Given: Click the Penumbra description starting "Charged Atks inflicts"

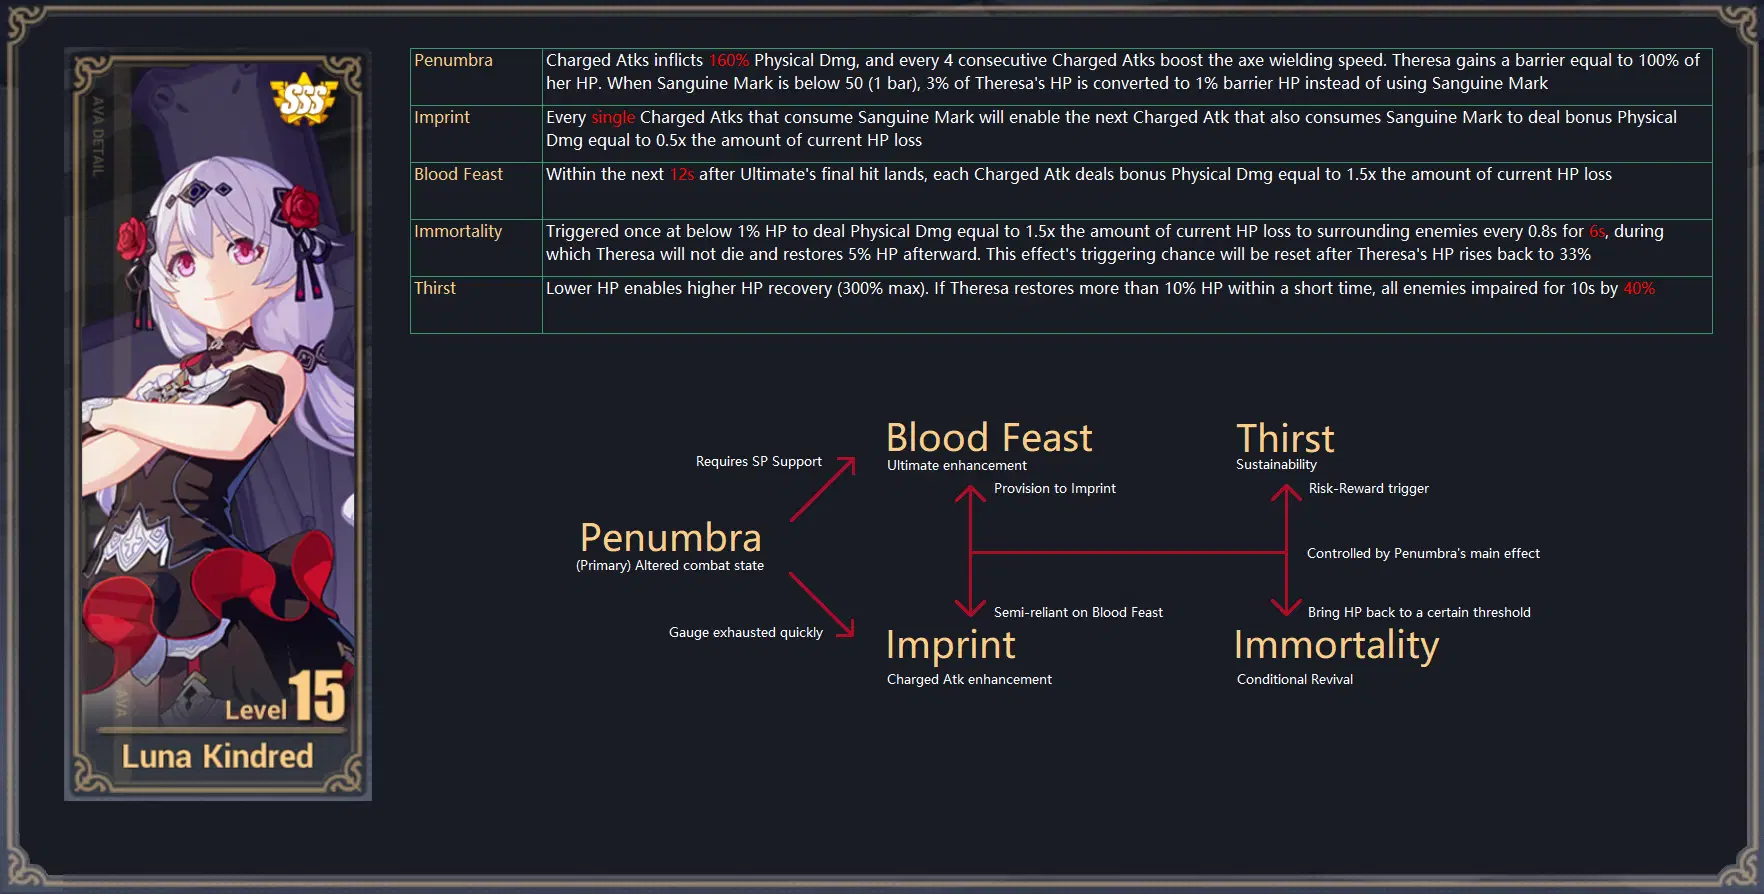Looking at the screenshot, I should pyautogui.click(x=1123, y=72).
